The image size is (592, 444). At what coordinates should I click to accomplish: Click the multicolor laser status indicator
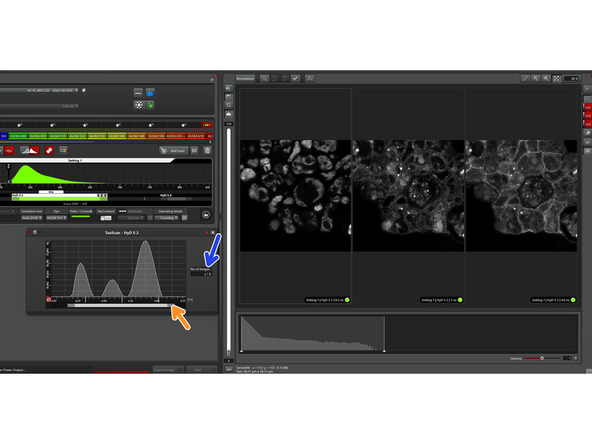[207, 125]
